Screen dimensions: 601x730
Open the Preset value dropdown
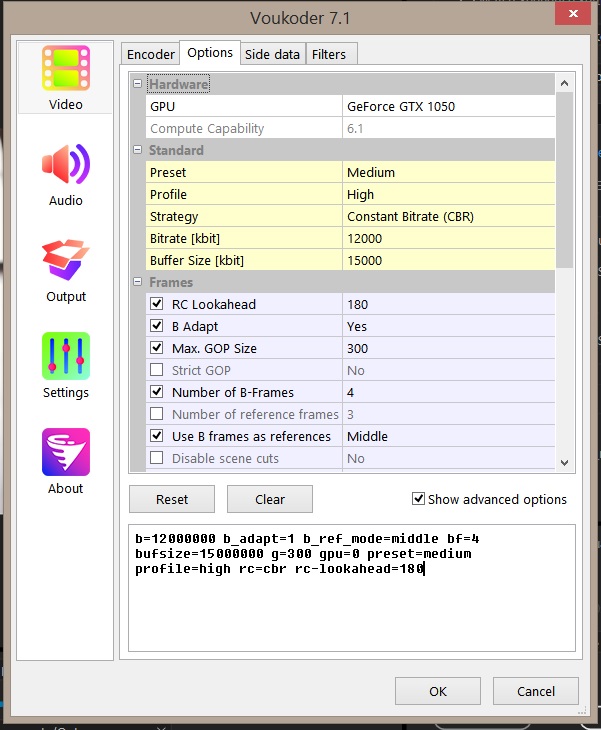(x=447, y=172)
